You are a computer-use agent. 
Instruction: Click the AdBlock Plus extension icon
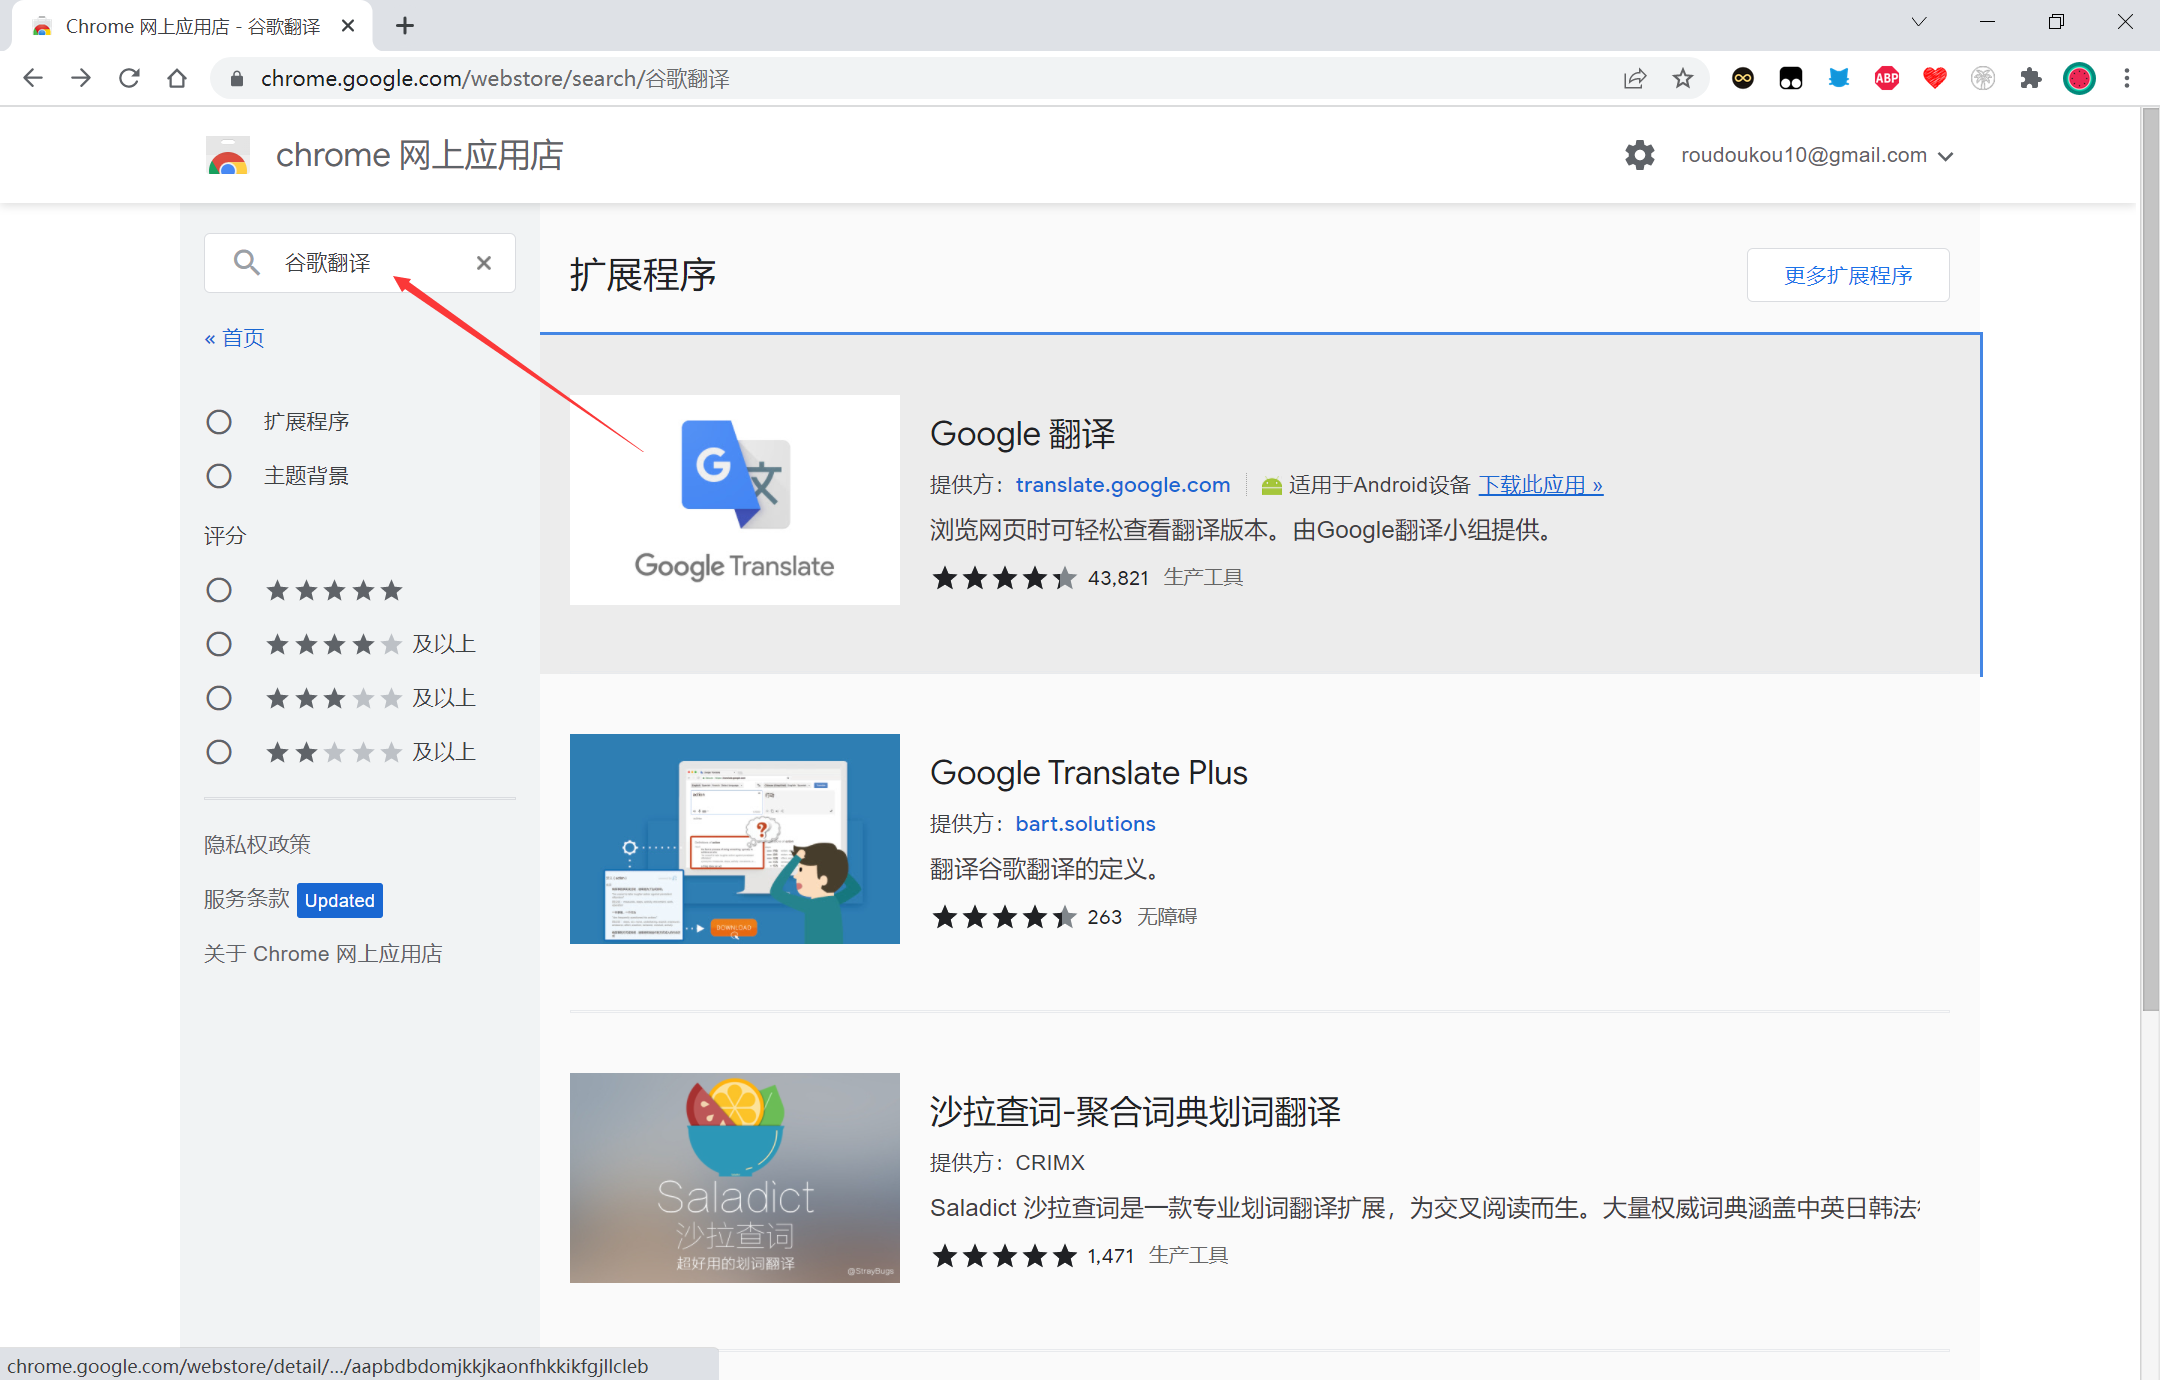tap(1887, 78)
